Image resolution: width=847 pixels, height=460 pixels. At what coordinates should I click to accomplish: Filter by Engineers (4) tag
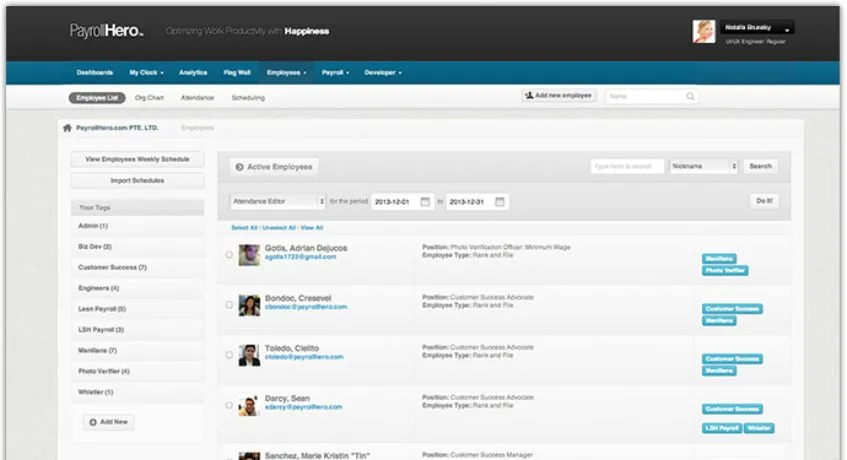[x=137, y=288]
